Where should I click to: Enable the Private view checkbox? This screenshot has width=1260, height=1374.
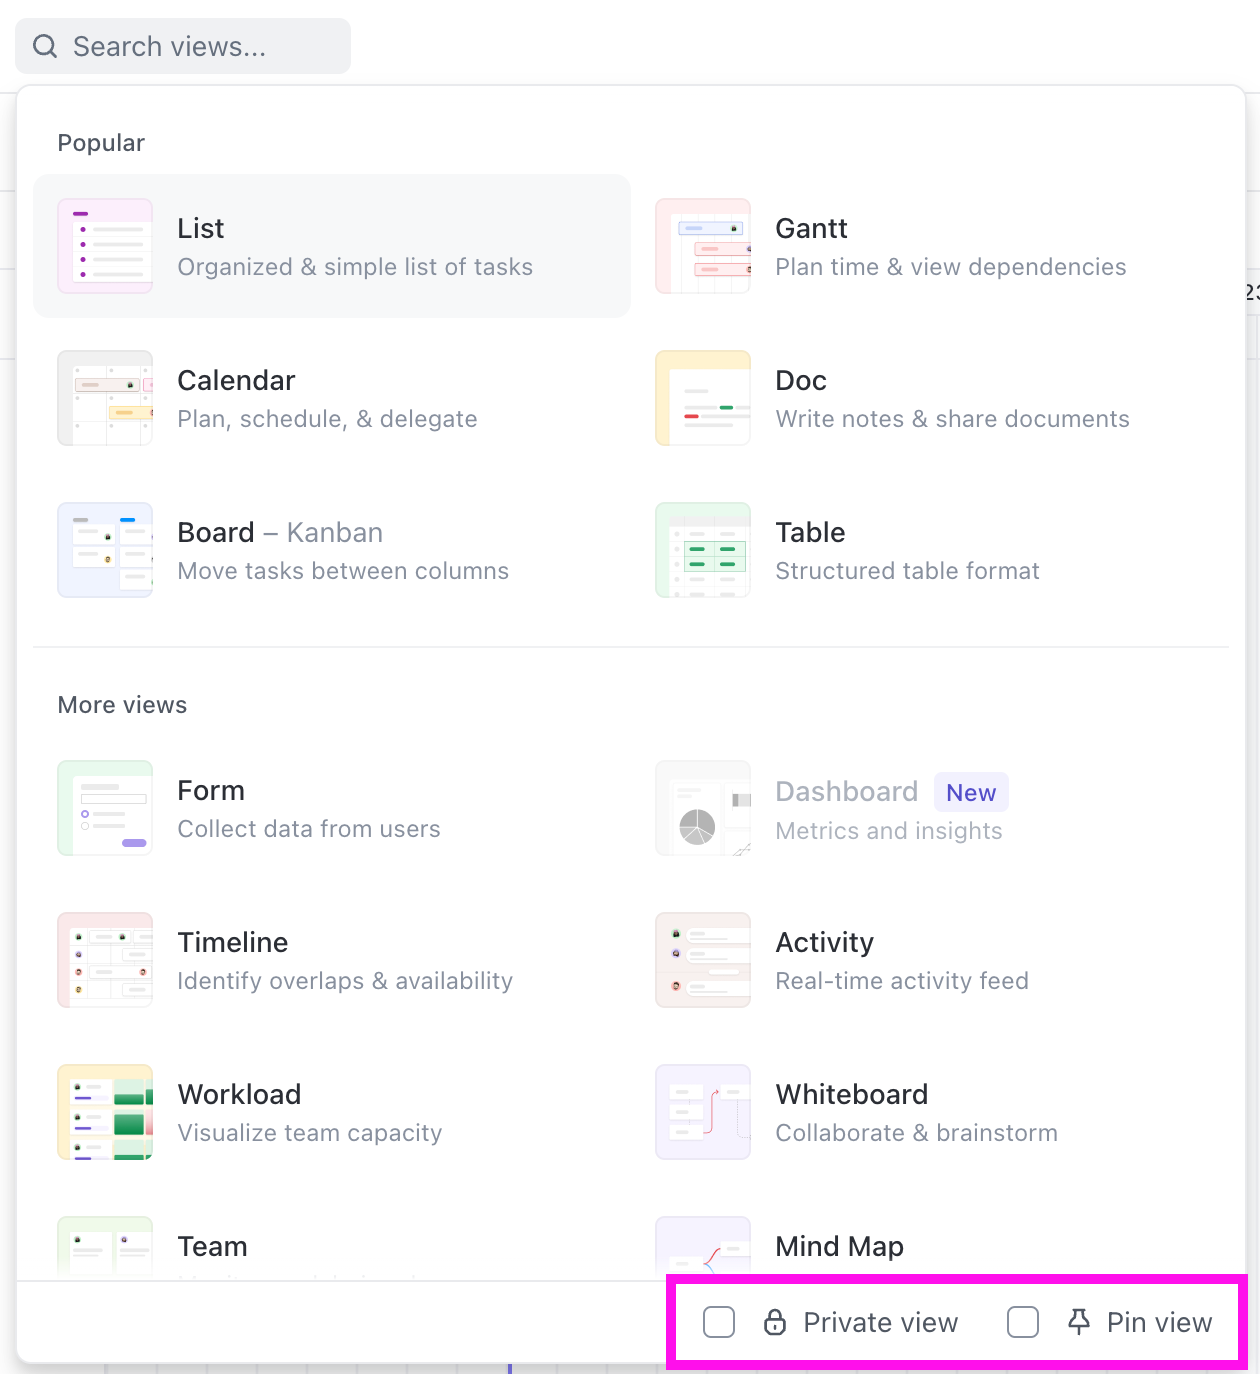point(719,1322)
